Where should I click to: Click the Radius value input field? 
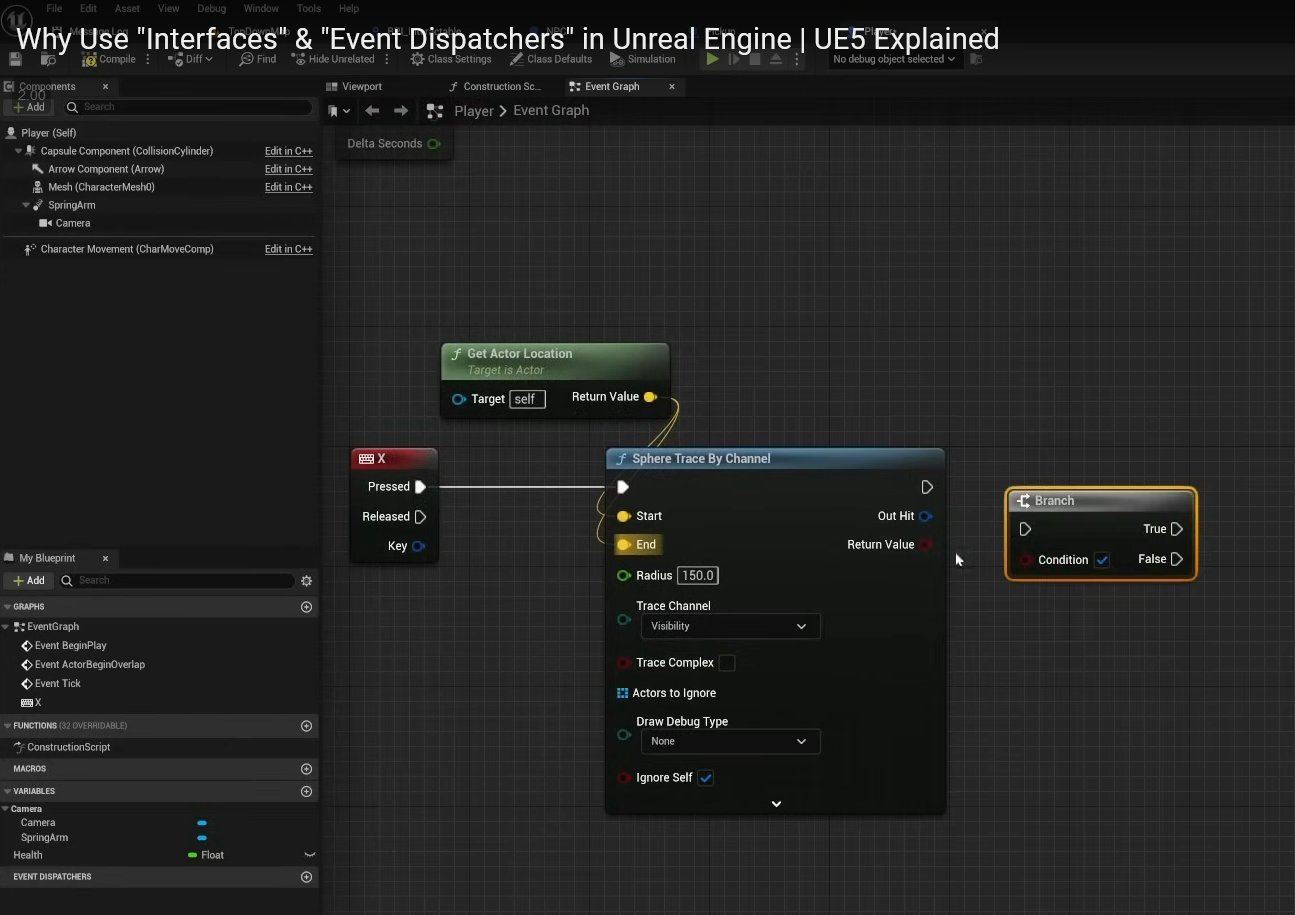click(698, 576)
